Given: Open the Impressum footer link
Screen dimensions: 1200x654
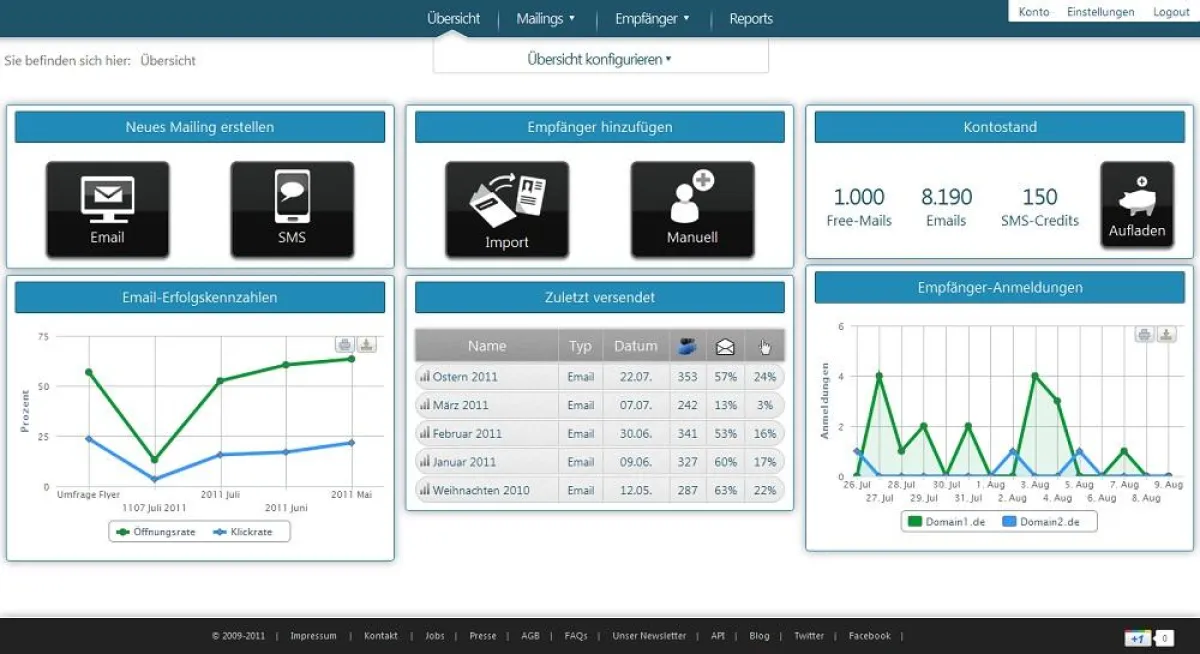Looking at the screenshot, I should (x=313, y=635).
